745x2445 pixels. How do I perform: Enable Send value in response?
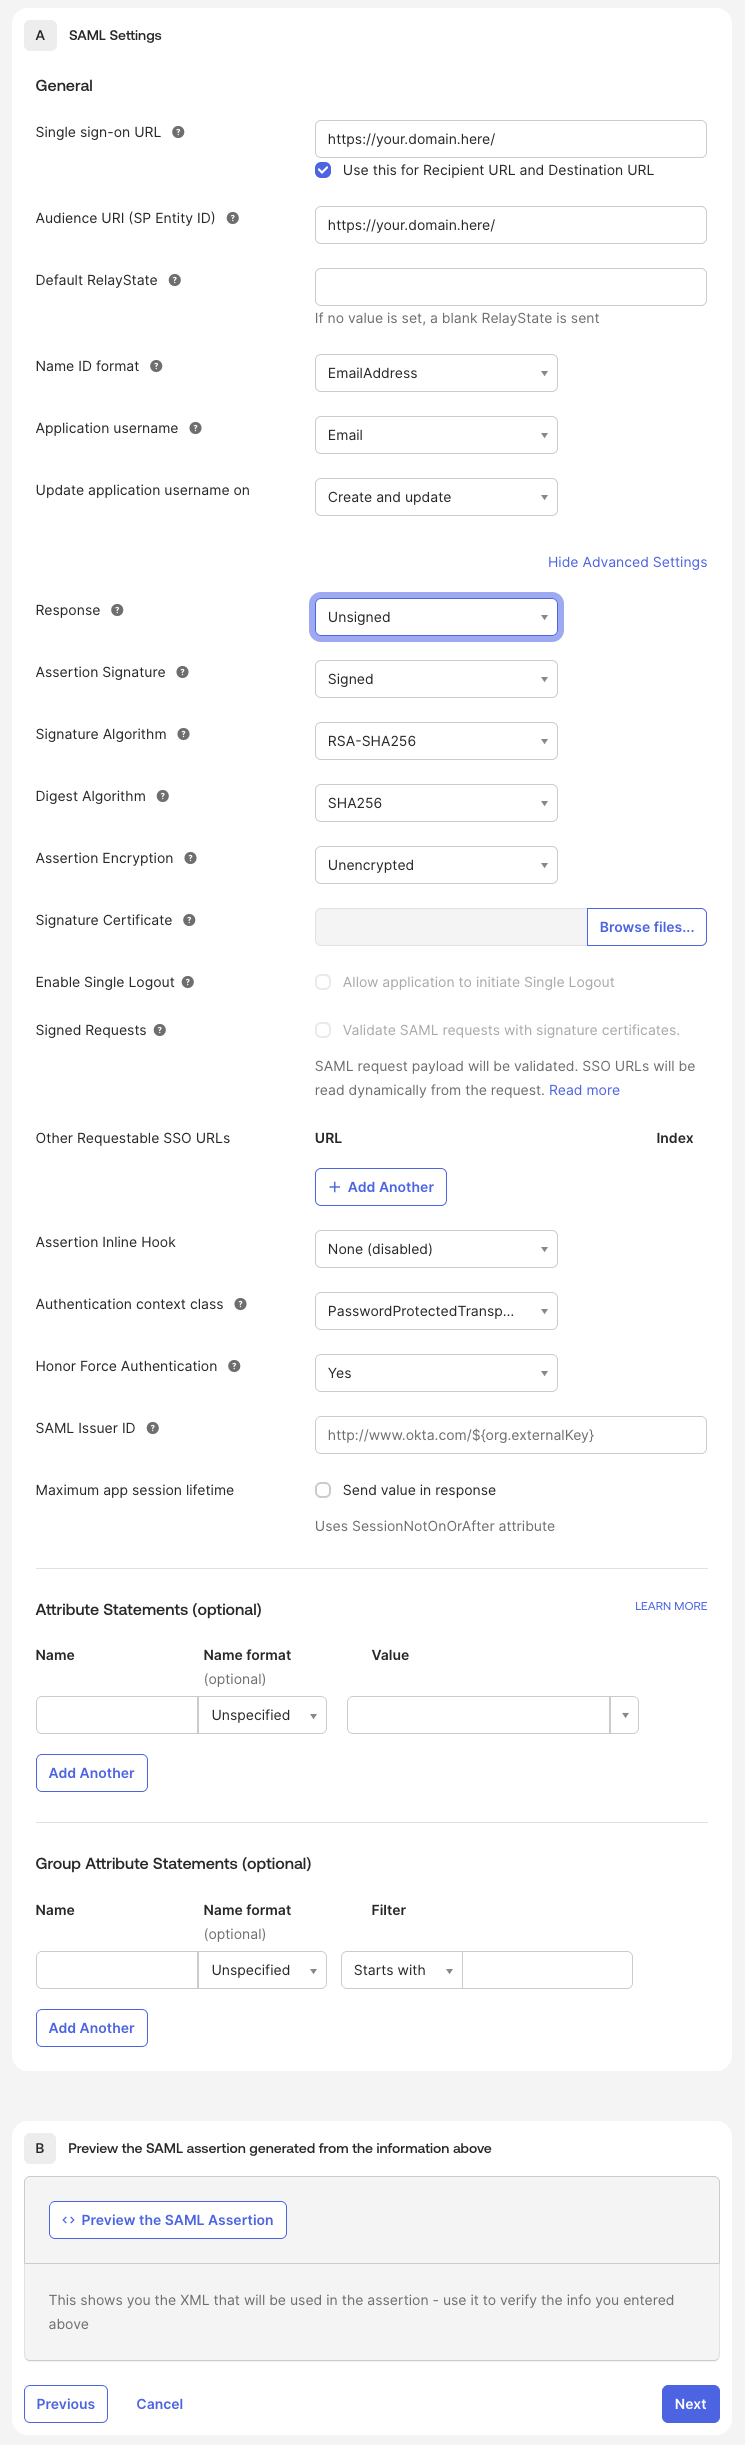pos(323,1489)
